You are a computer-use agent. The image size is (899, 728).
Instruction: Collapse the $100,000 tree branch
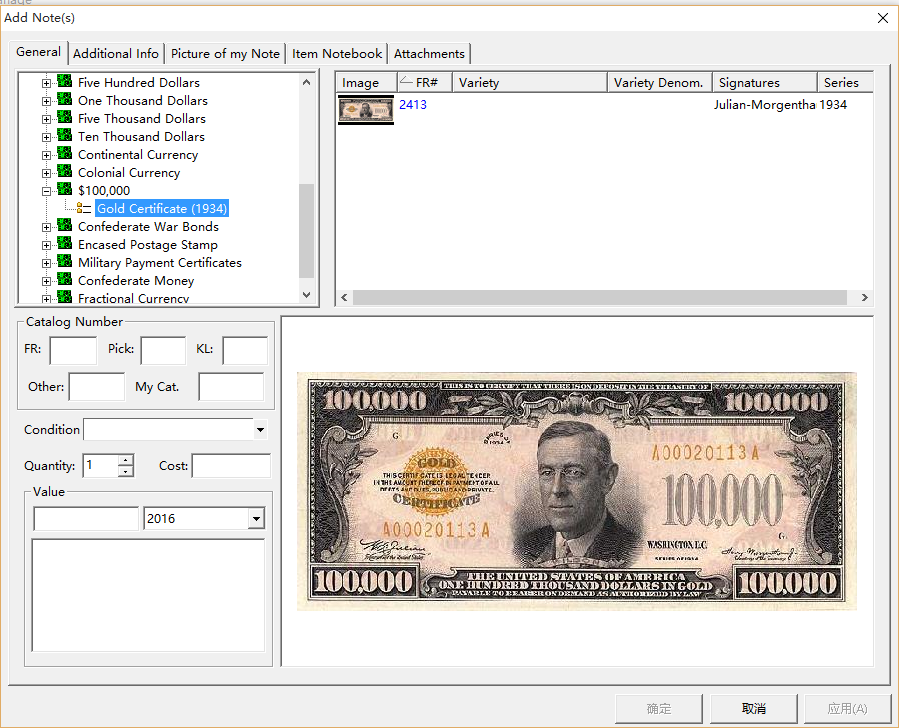tap(47, 190)
